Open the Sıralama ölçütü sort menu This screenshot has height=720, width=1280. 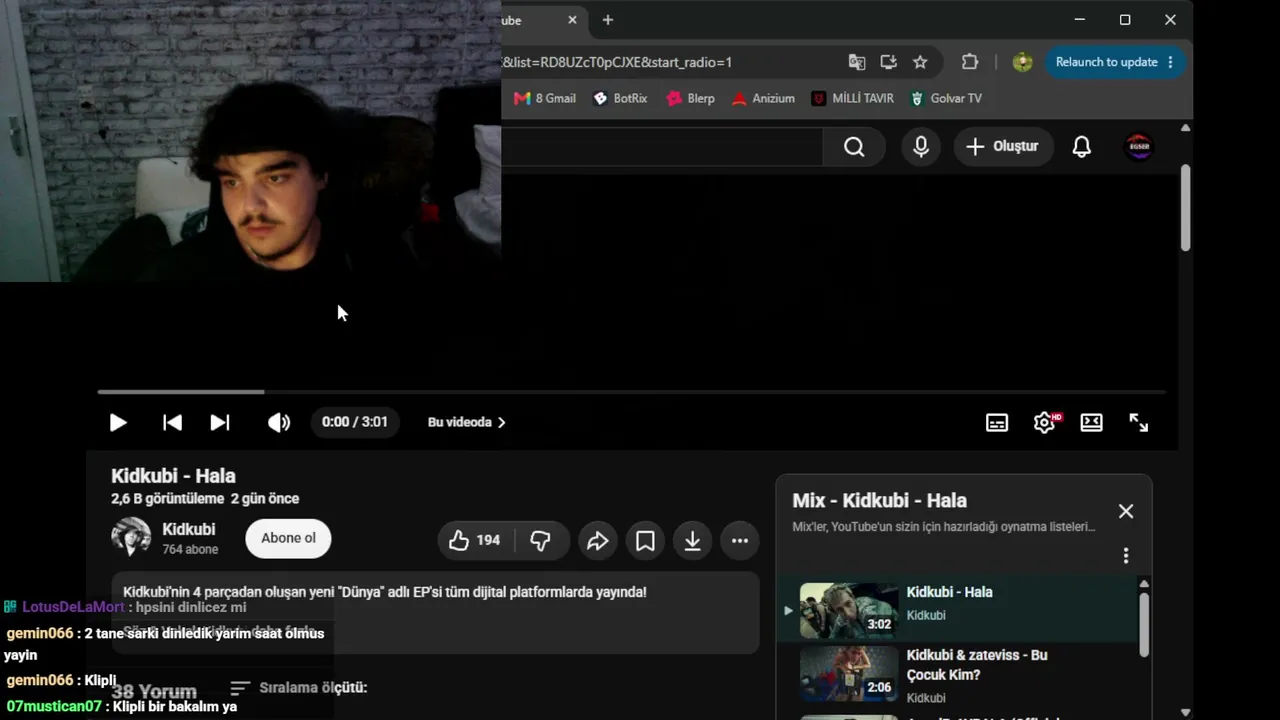point(299,688)
